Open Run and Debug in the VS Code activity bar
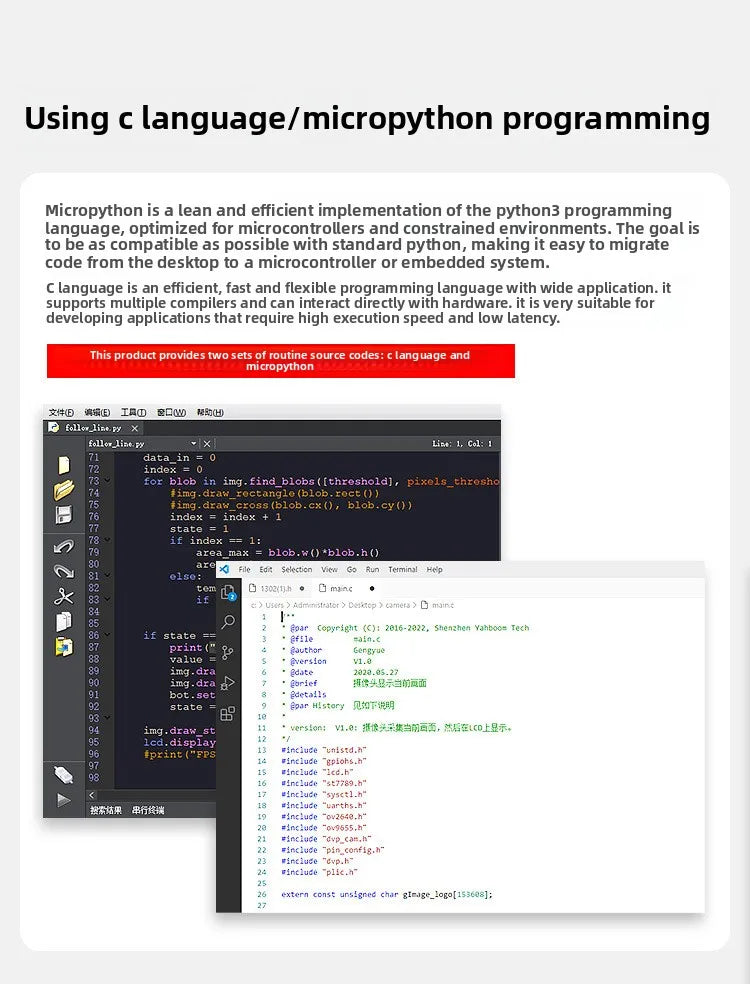The width and height of the screenshot is (750, 984). click(228, 683)
